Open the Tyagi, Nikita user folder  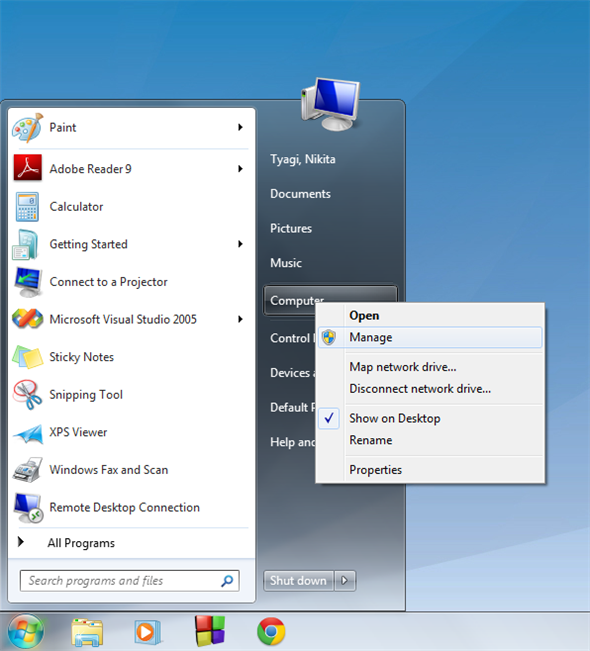[303, 159]
